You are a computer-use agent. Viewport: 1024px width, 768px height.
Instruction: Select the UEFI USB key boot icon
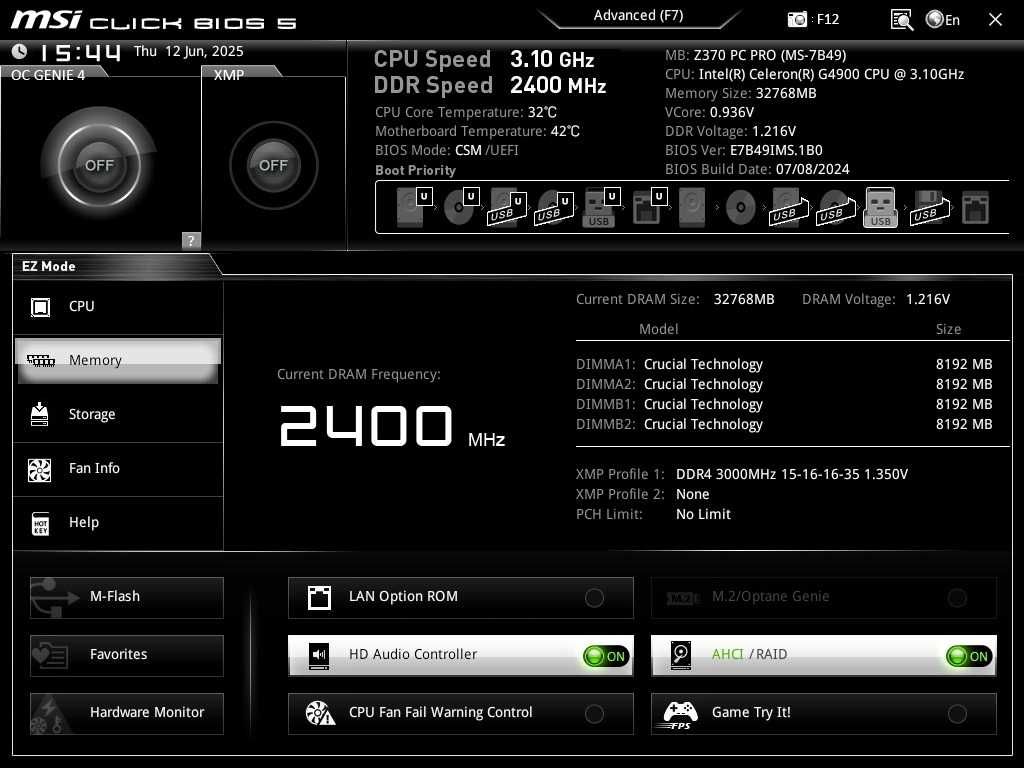(x=600, y=208)
